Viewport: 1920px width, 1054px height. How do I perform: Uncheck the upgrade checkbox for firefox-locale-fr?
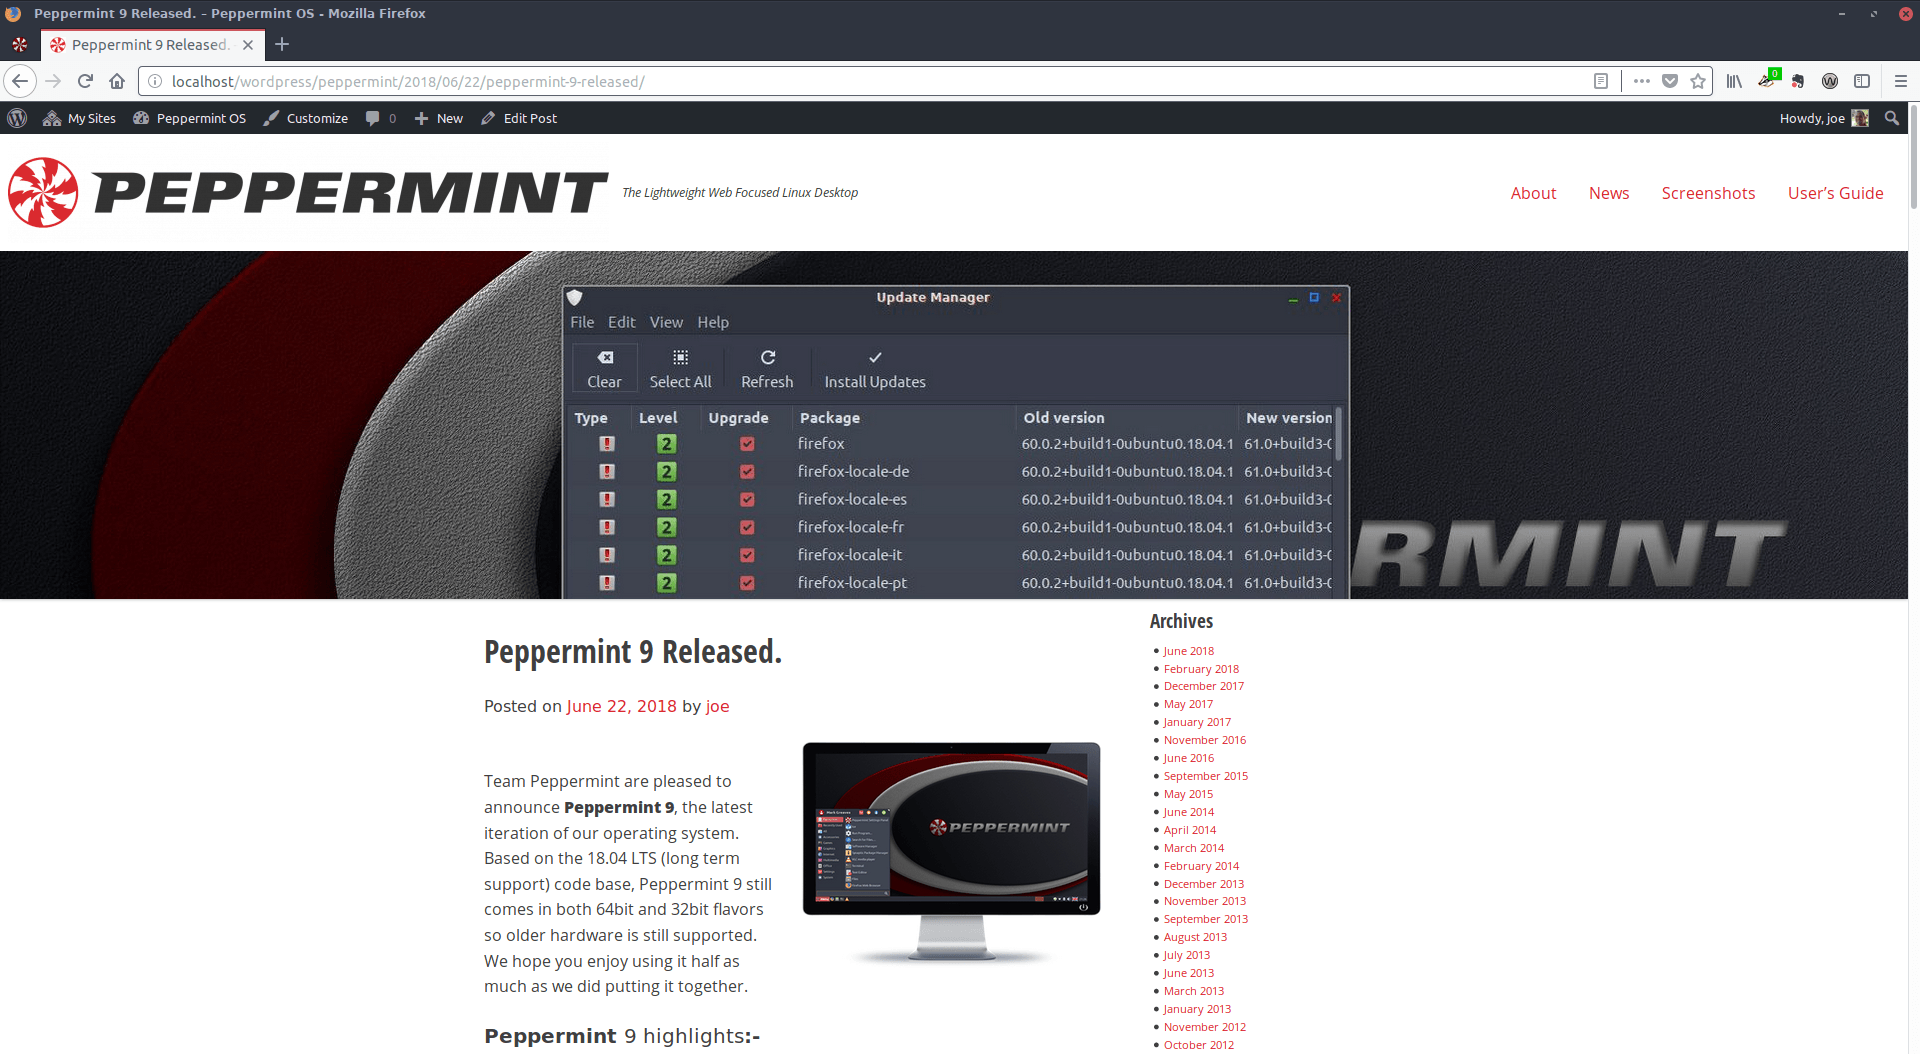746,527
